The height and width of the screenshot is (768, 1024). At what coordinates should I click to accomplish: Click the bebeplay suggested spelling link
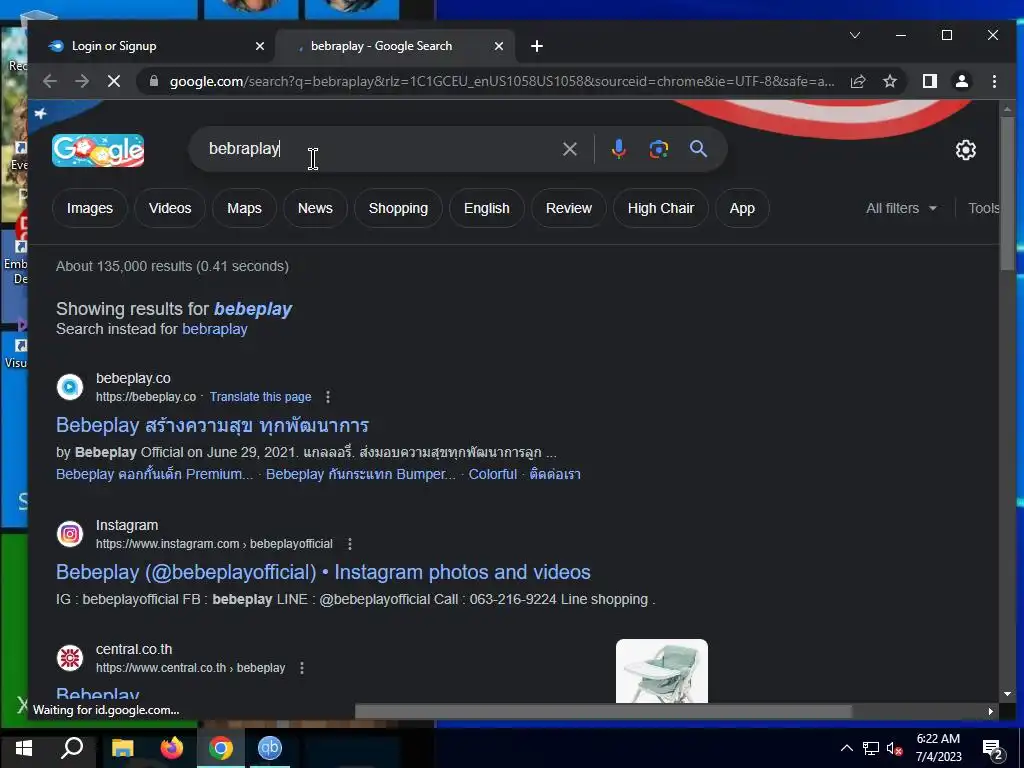click(253, 309)
